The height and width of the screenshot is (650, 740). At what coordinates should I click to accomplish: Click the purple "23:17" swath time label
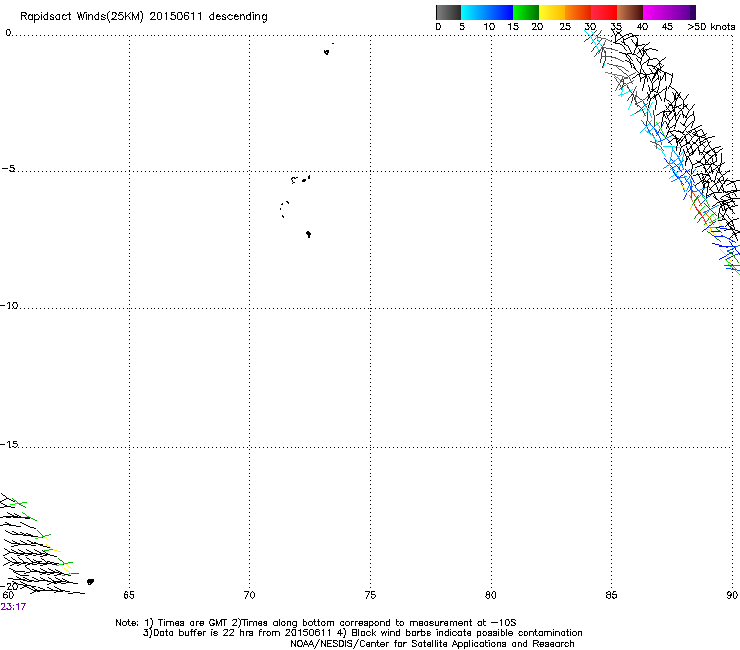(x=13, y=607)
